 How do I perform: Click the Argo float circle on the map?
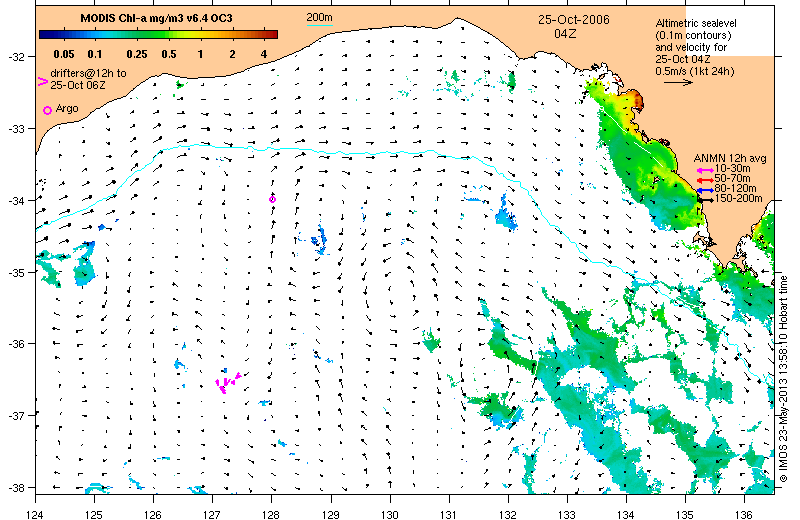coord(272,200)
